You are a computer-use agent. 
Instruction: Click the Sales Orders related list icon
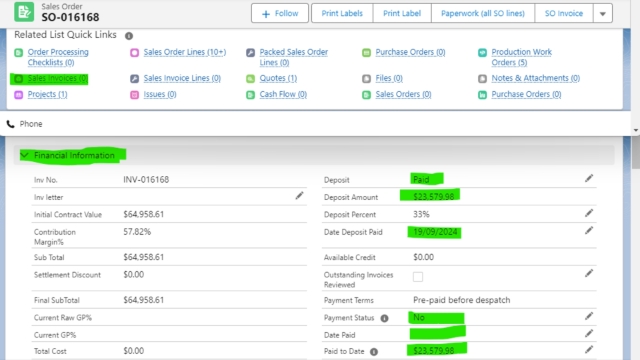[x=367, y=95]
